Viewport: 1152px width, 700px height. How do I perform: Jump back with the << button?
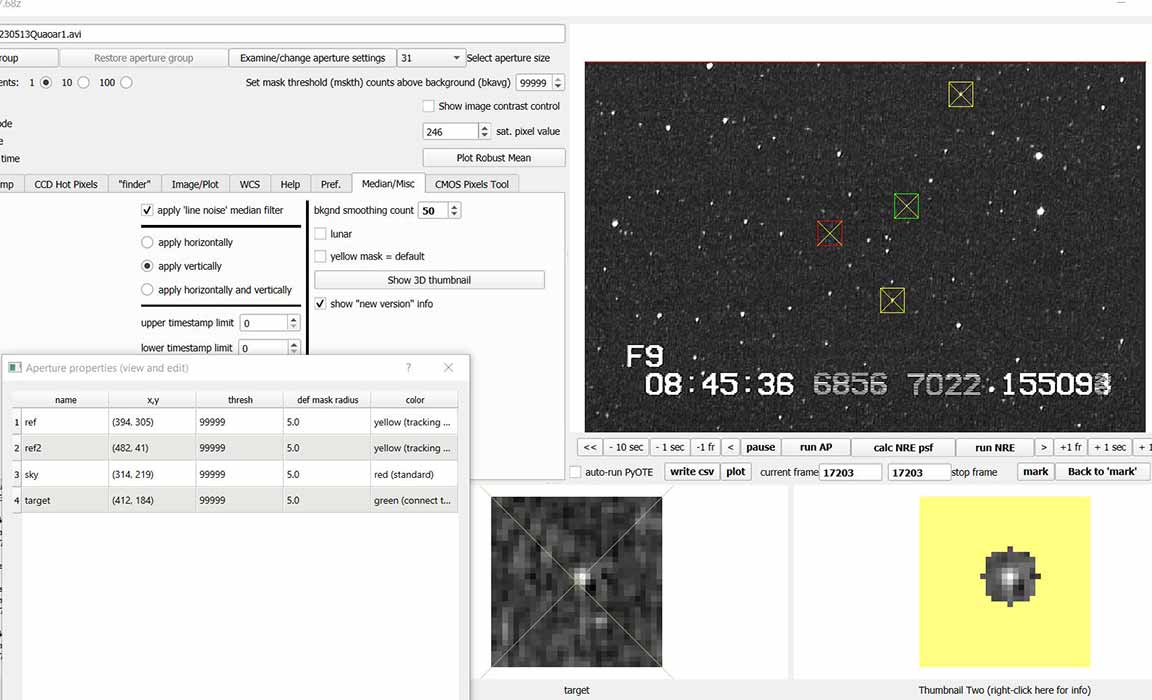pyautogui.click(x=590, y=447)
